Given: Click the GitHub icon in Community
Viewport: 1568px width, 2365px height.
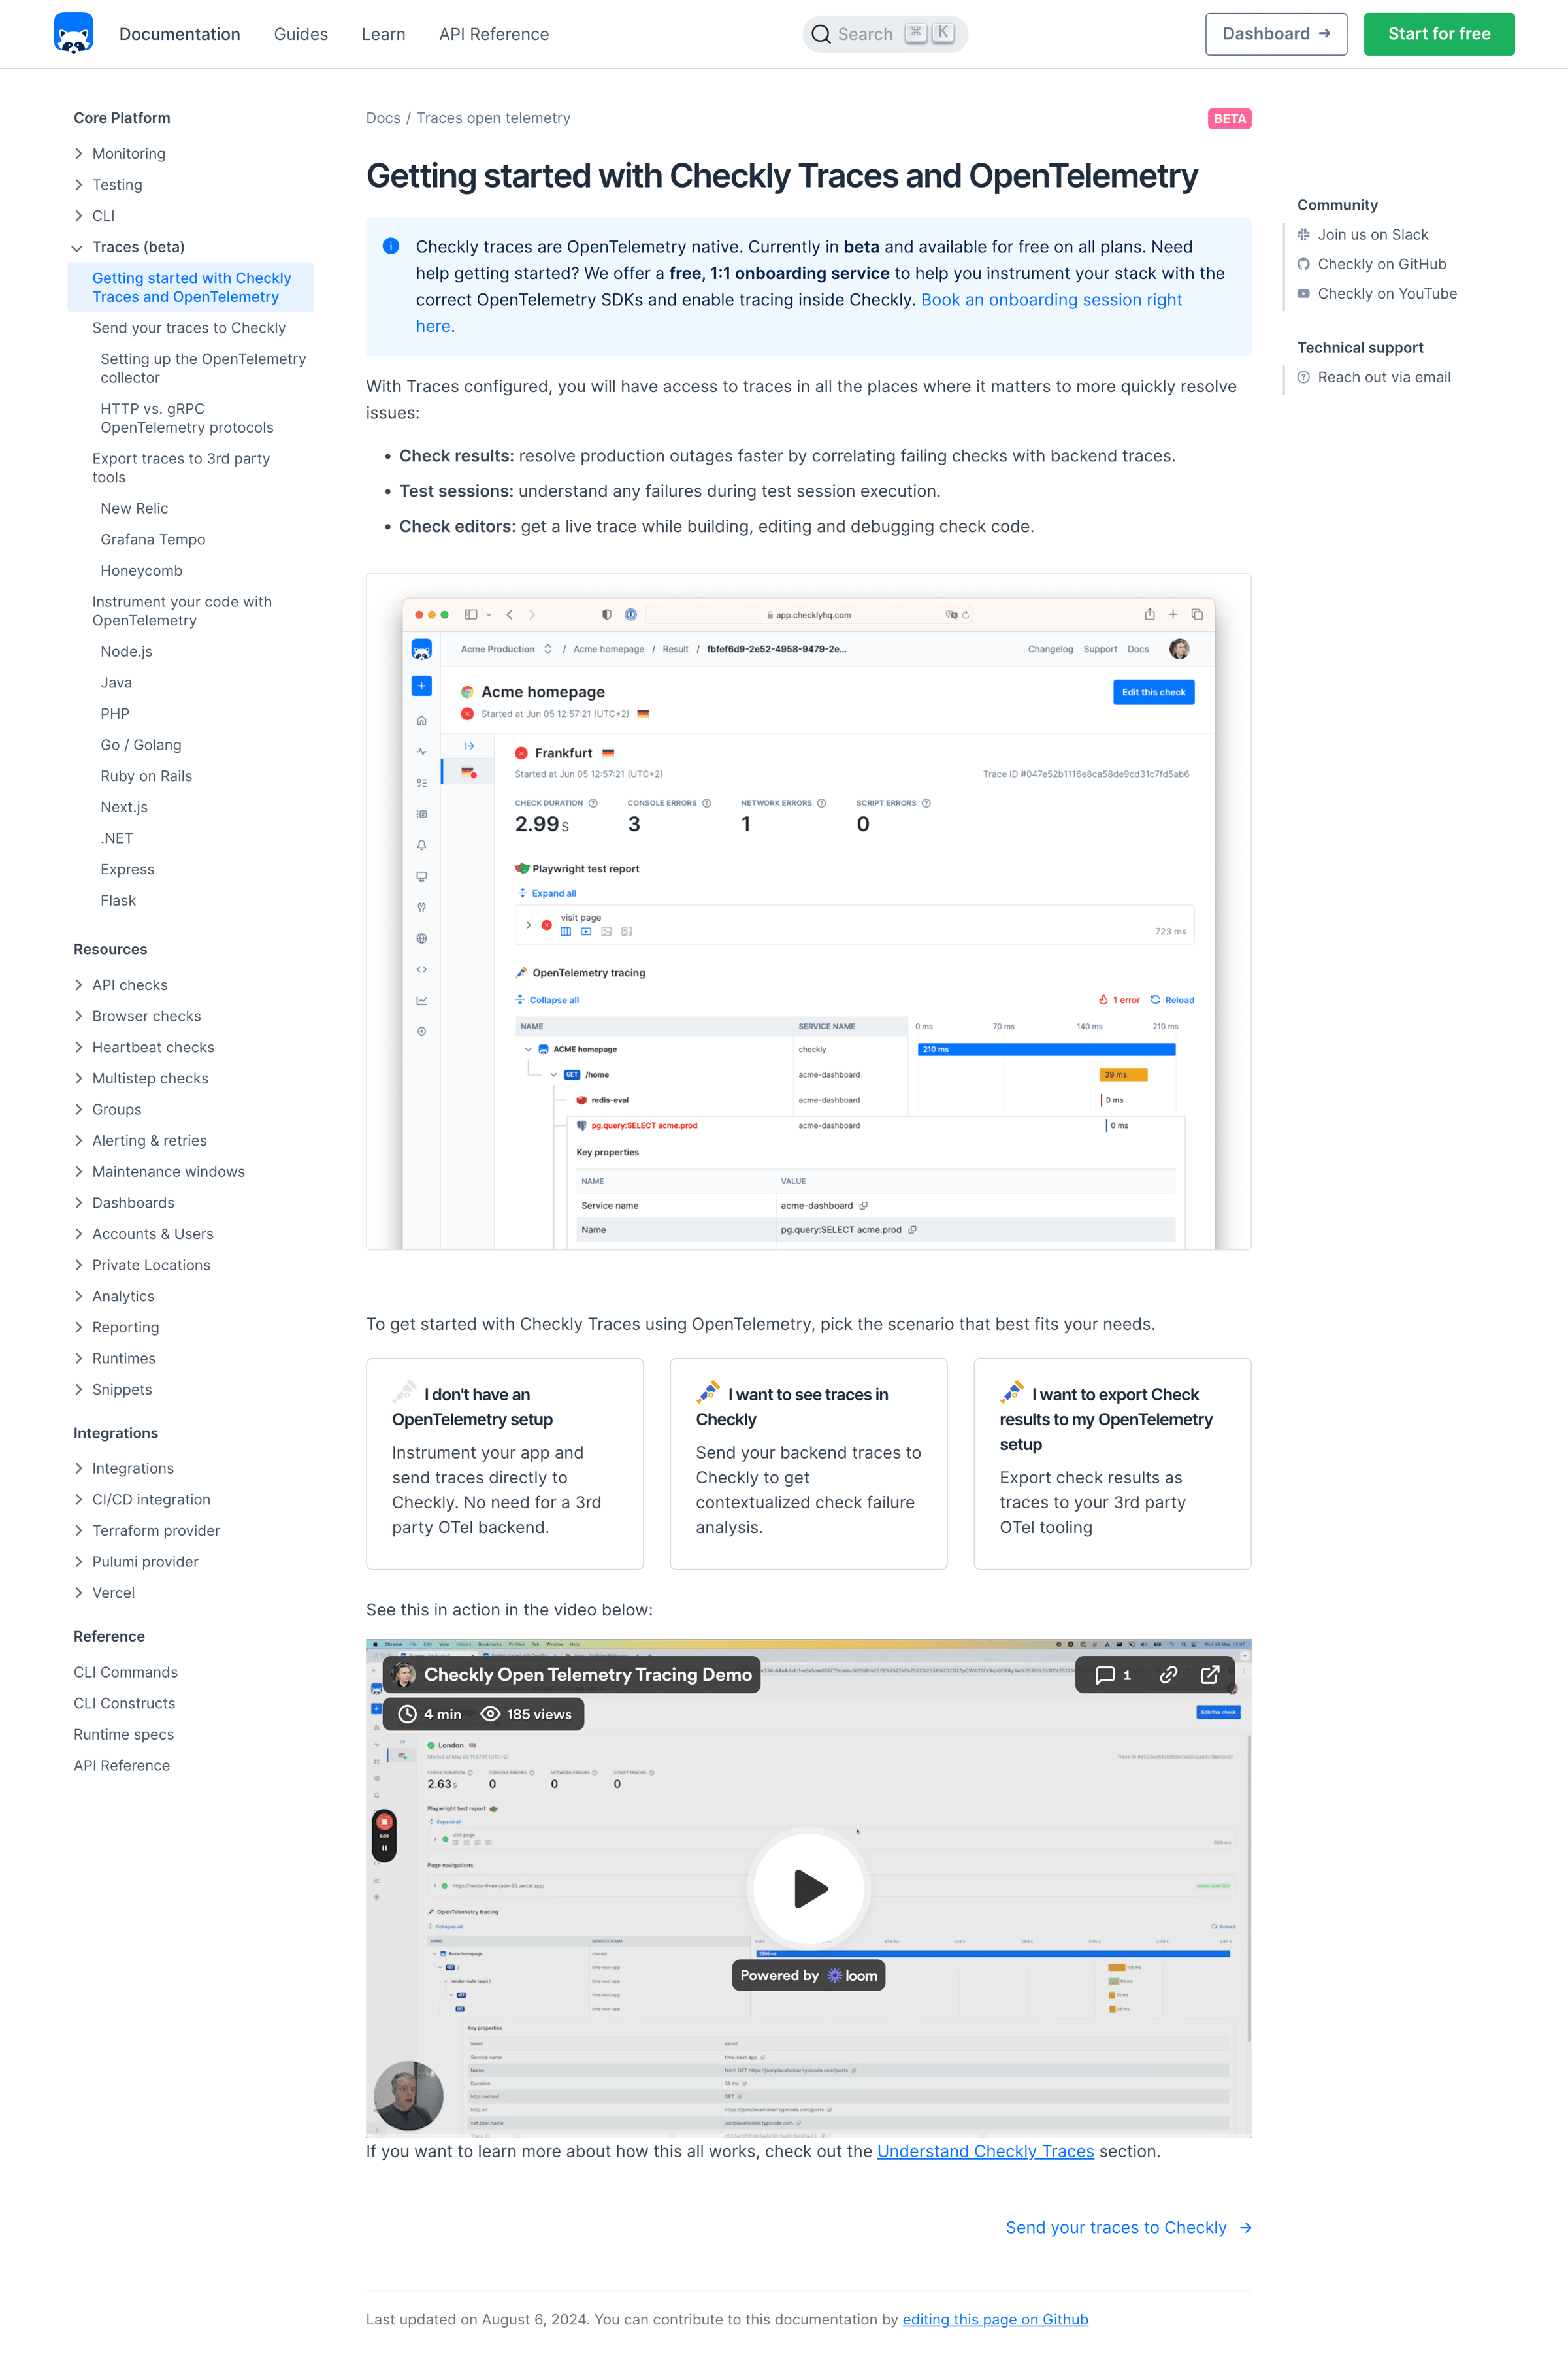Looking at the screenshot, I should tap(1303, 264).
